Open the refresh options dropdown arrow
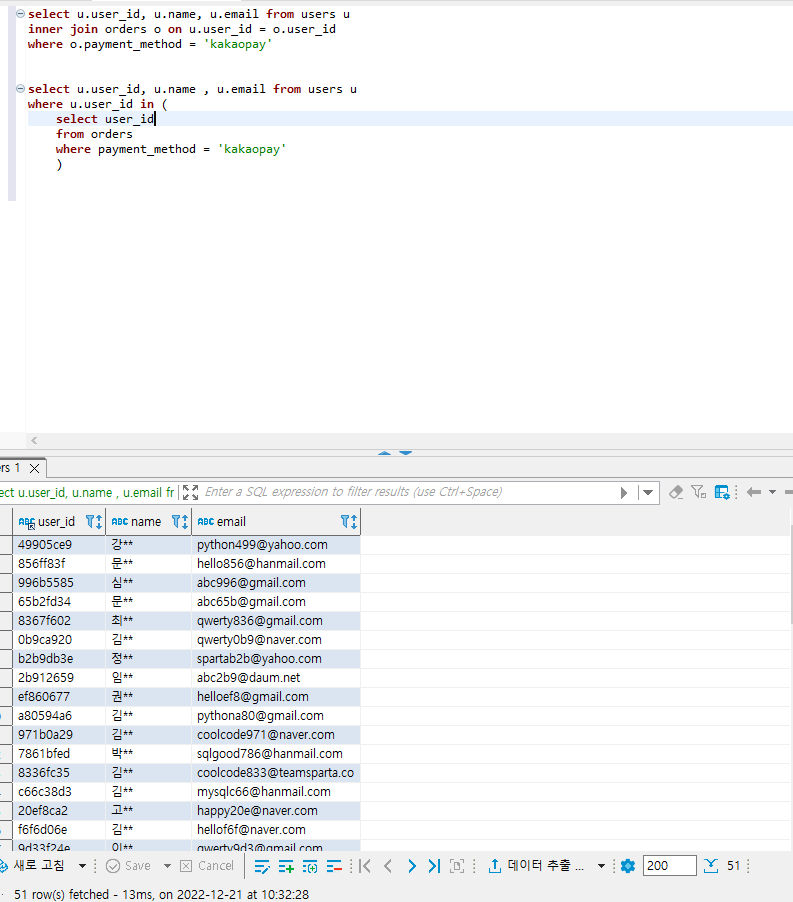Viewport: 793px width, 902px height. pyautogui.click(x=82, y=866)
